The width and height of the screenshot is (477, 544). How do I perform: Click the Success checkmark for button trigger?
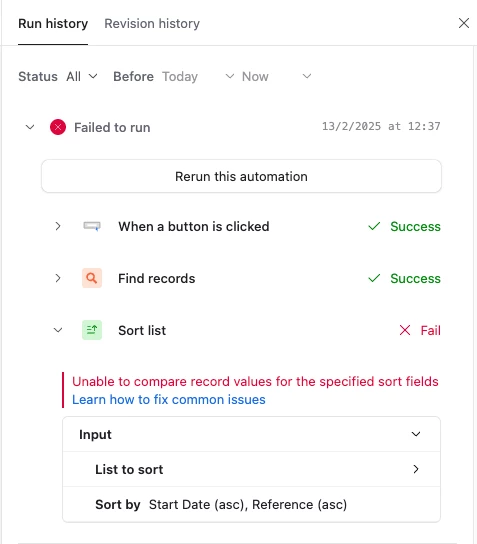click(x=374, y=227)
